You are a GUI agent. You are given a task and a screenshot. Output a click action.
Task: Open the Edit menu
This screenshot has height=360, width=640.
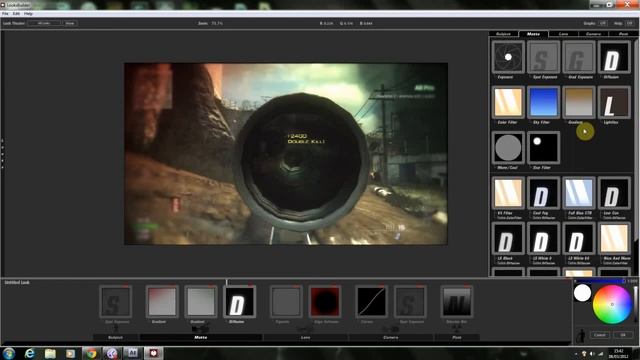pos(16,13)
